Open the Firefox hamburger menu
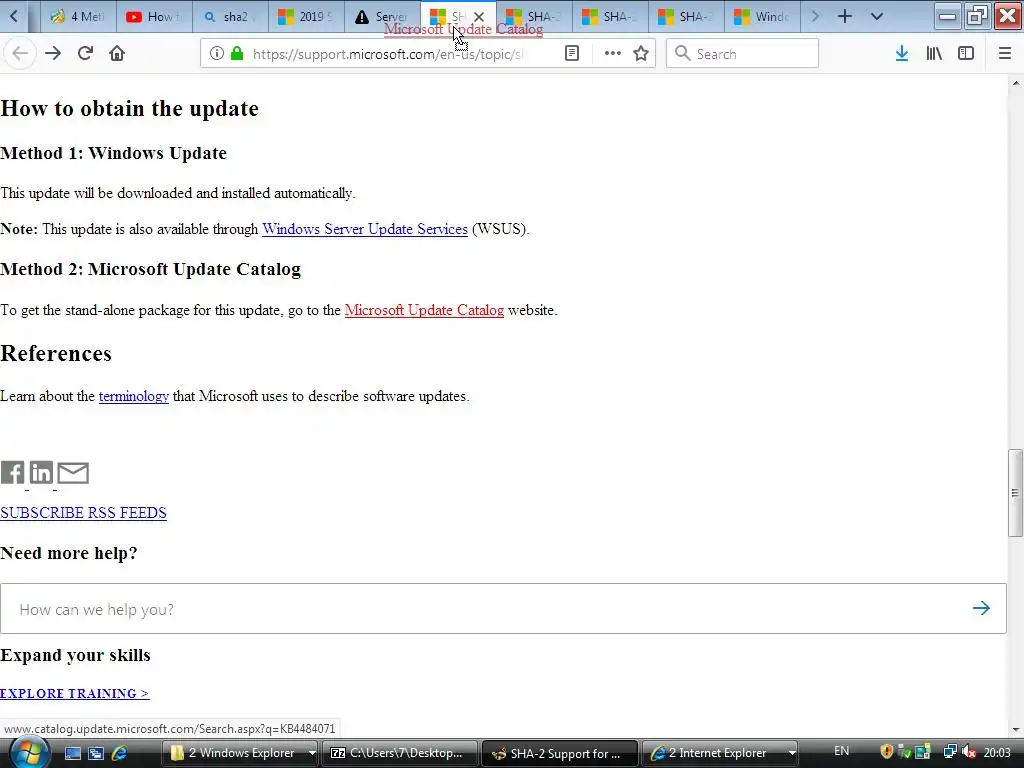This screenshot has height=768, width=1024. coord(1004,54)
